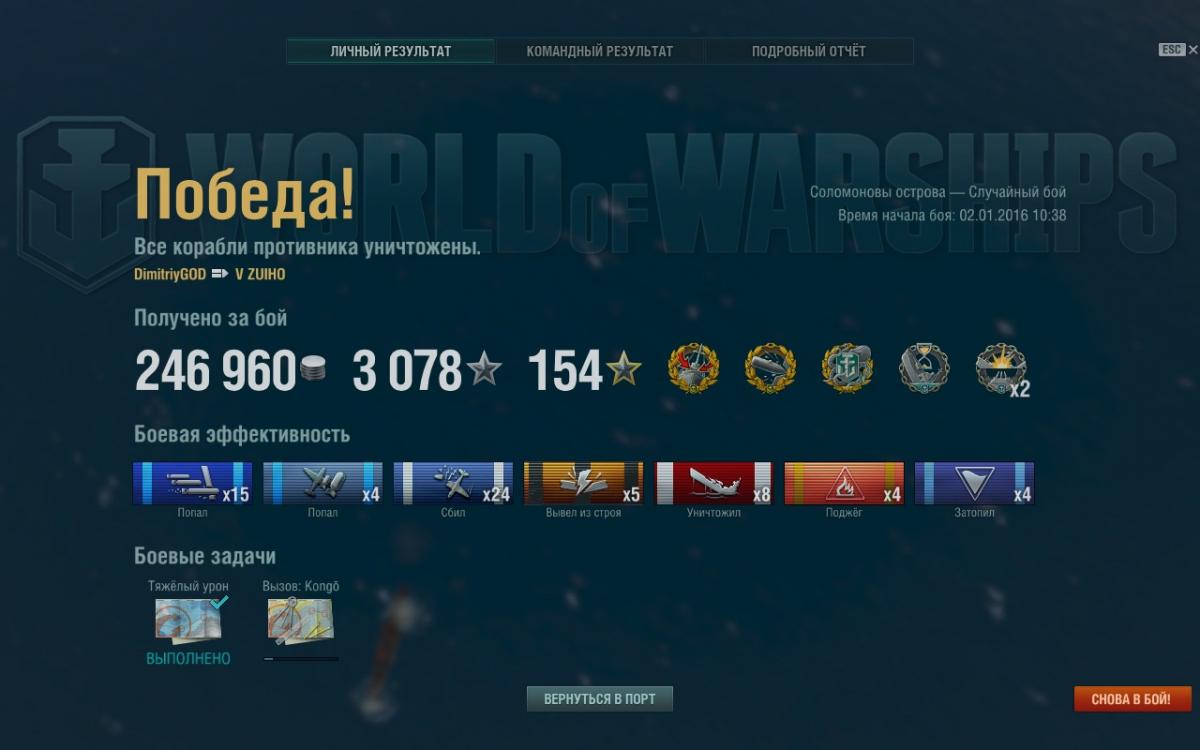Click the first achievement medal with red ribbon
Viewport: 1200px width, 750px height.
(x=693, y=369)
